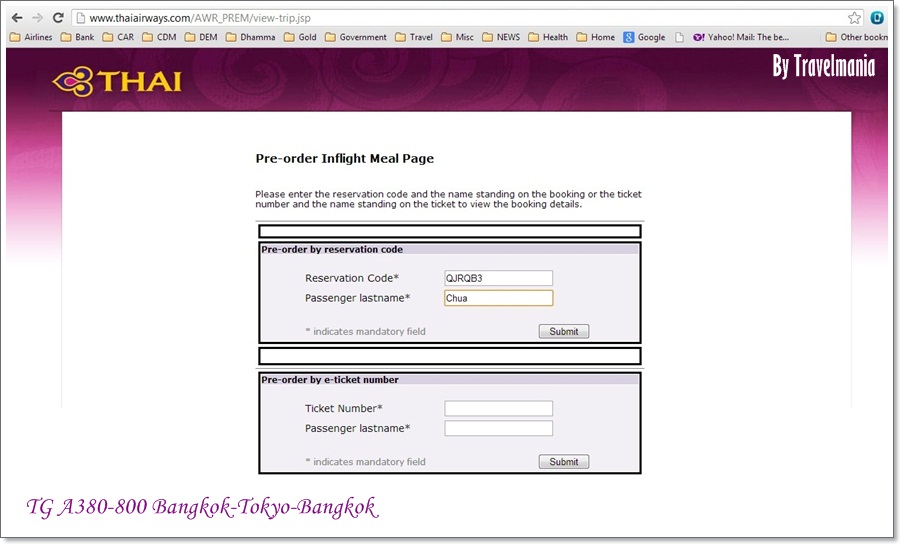The image size is (900, 544).
Task: Open the Airlines bookmark folder
Action: click(x=31, y=37)
